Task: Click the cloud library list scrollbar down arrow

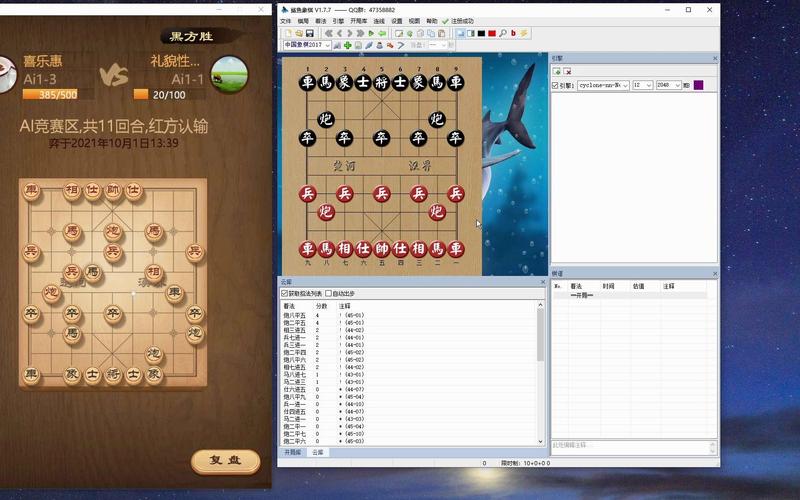Action: pyautogui.click(x=540, y=441)
